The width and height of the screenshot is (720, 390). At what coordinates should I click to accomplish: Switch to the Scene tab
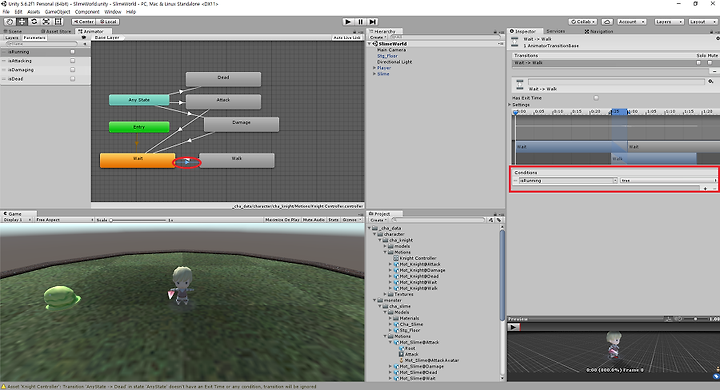[12, 31]
